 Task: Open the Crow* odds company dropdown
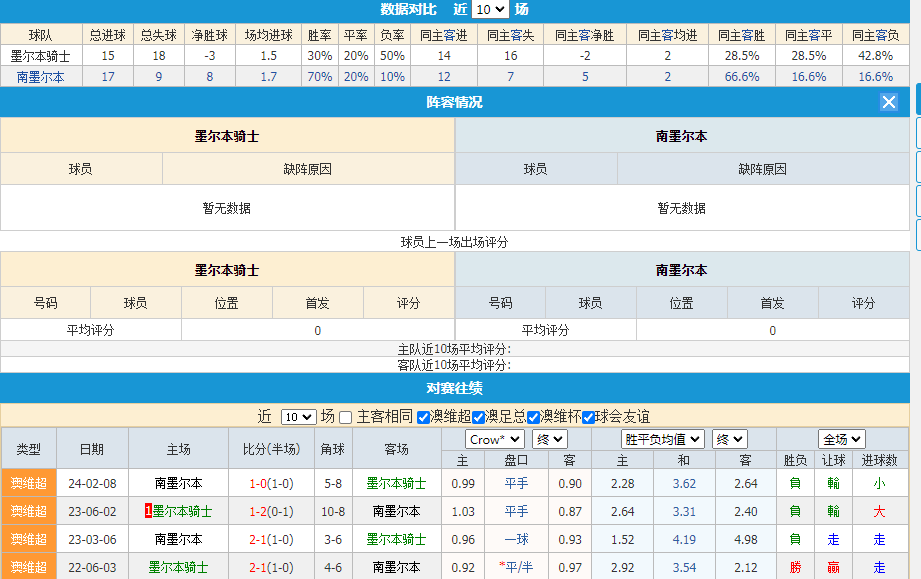tap(494, 439)
